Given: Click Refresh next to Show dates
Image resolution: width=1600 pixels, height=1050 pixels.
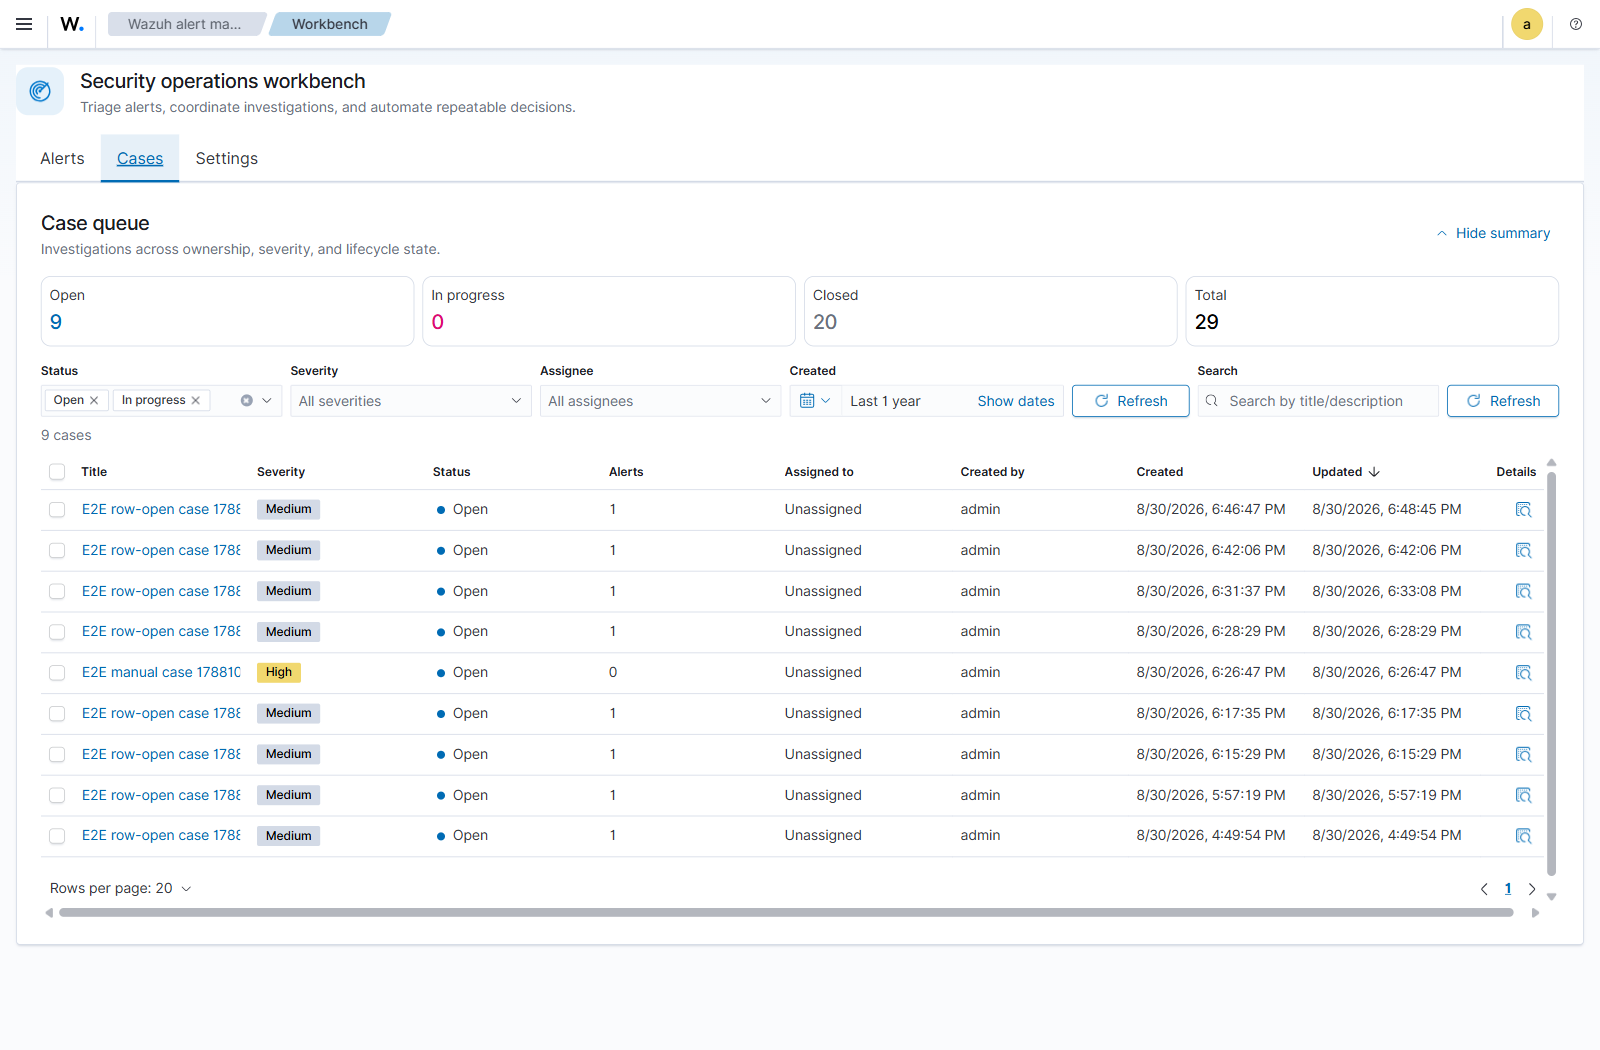Looking at the screenshot, I should coord(1130,401).
